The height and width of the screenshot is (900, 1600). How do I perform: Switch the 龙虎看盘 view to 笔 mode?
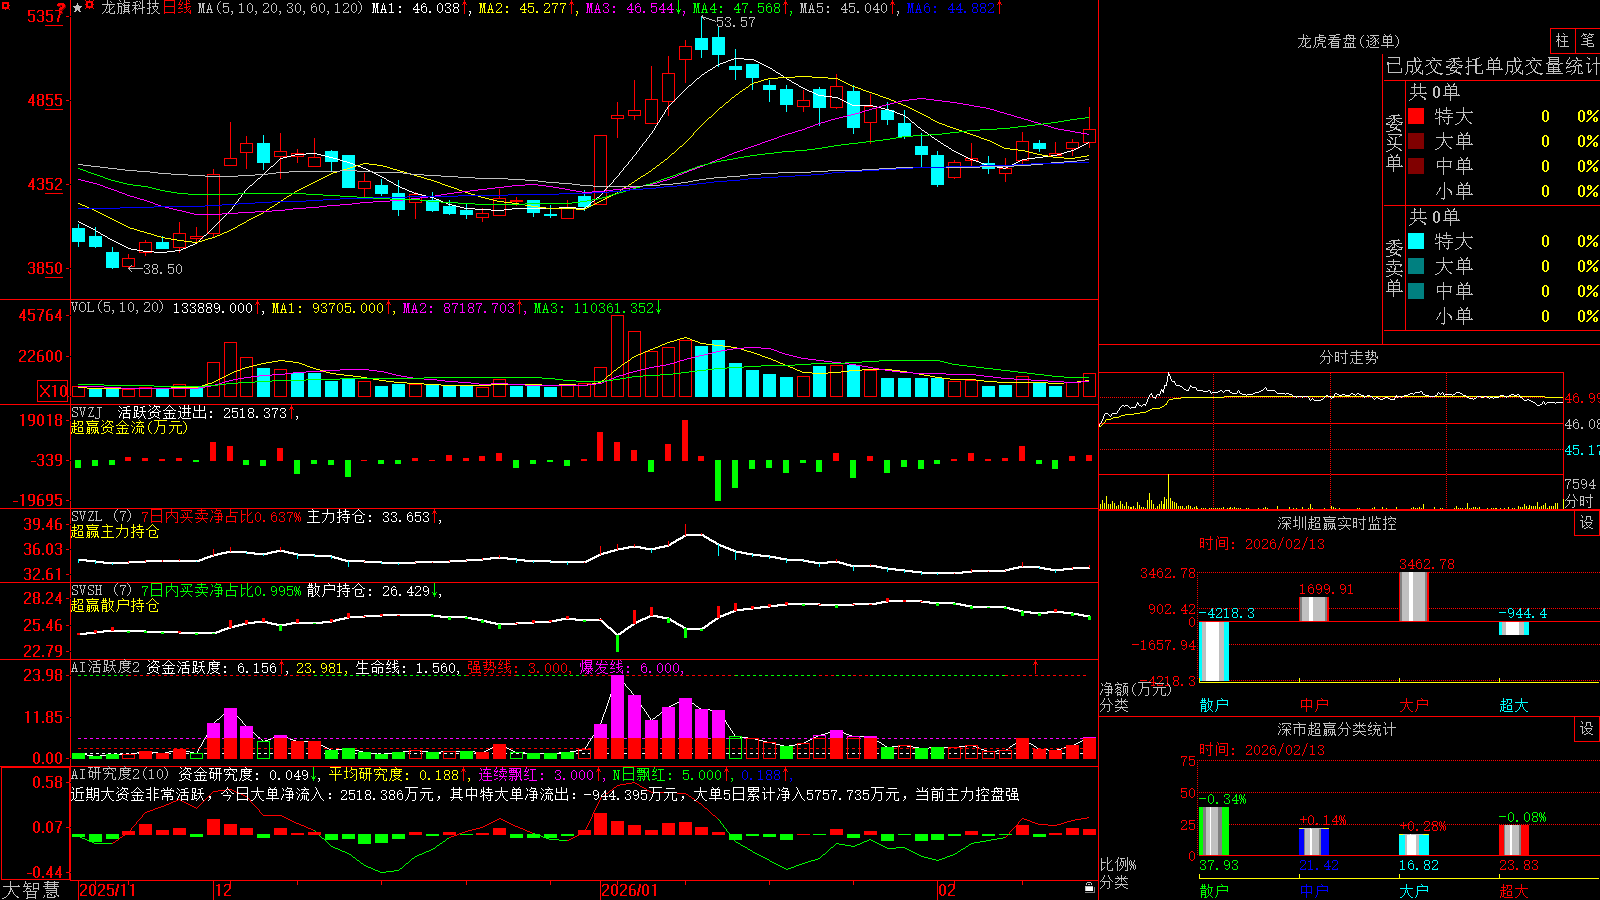(1587, 40)
